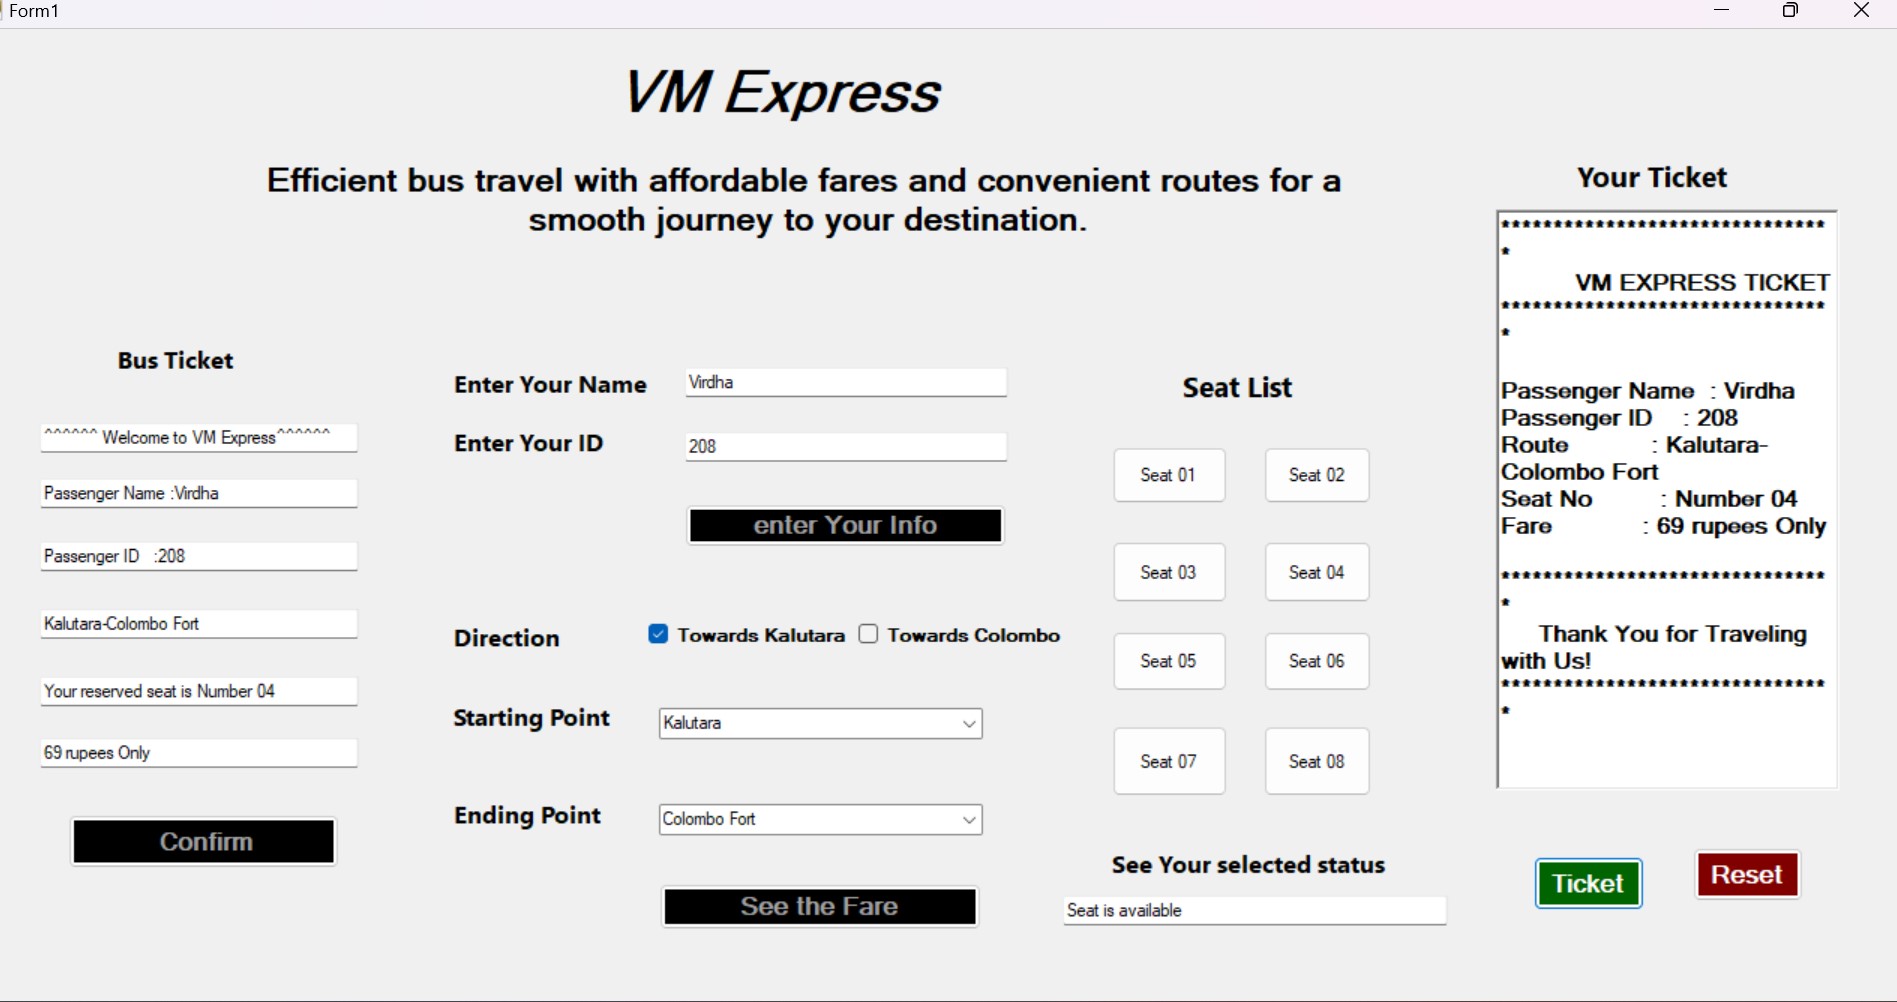
Task: Select the seat status box showing Seat is available
Action: click(x=1253, y=910)
